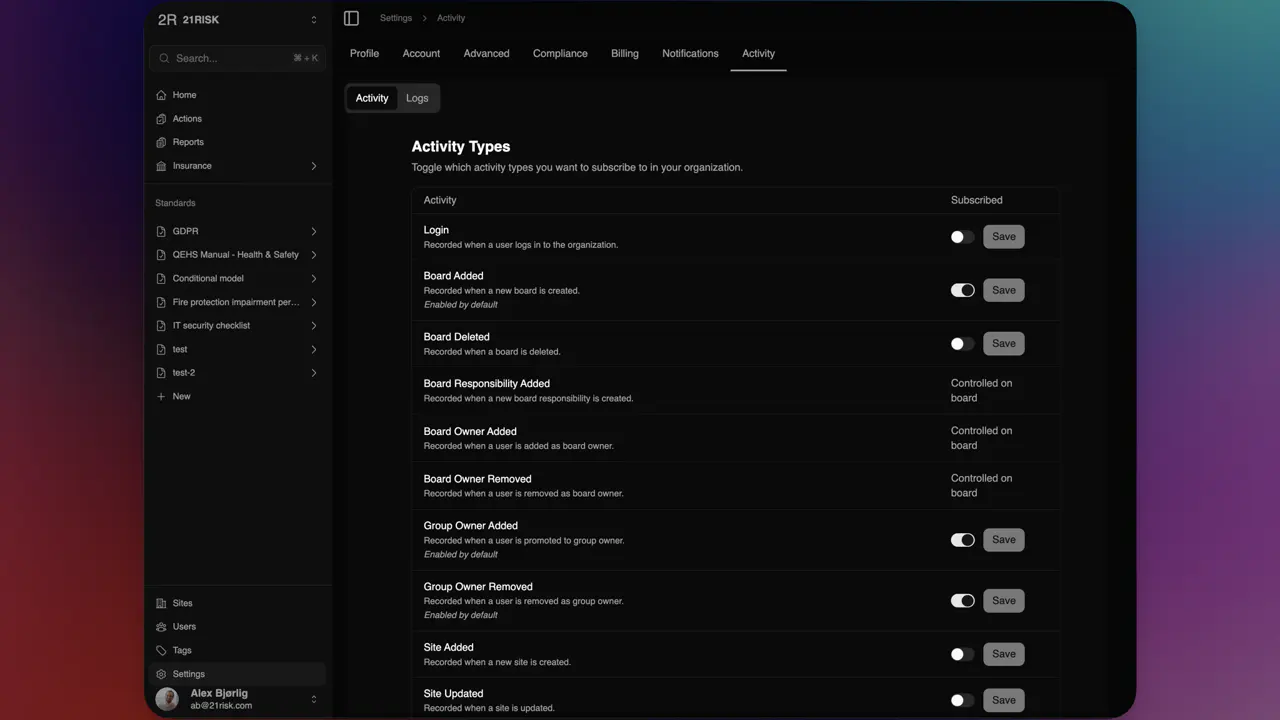Image resolution: width=1280 pixels, height=720 pixels.
Task: Create a new standard via New
Action: (x=176, y=396)
